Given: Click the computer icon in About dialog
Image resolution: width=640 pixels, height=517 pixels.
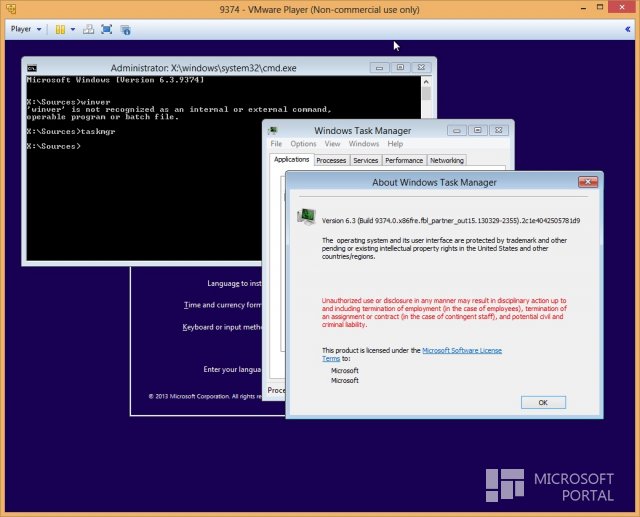Looking at the screenshot, I should pos(307,217).
